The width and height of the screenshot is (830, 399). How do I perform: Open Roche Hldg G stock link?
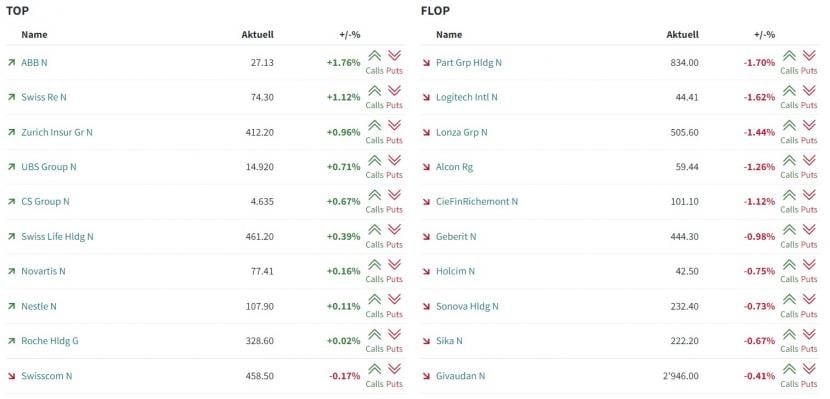[x=50, y=341]
